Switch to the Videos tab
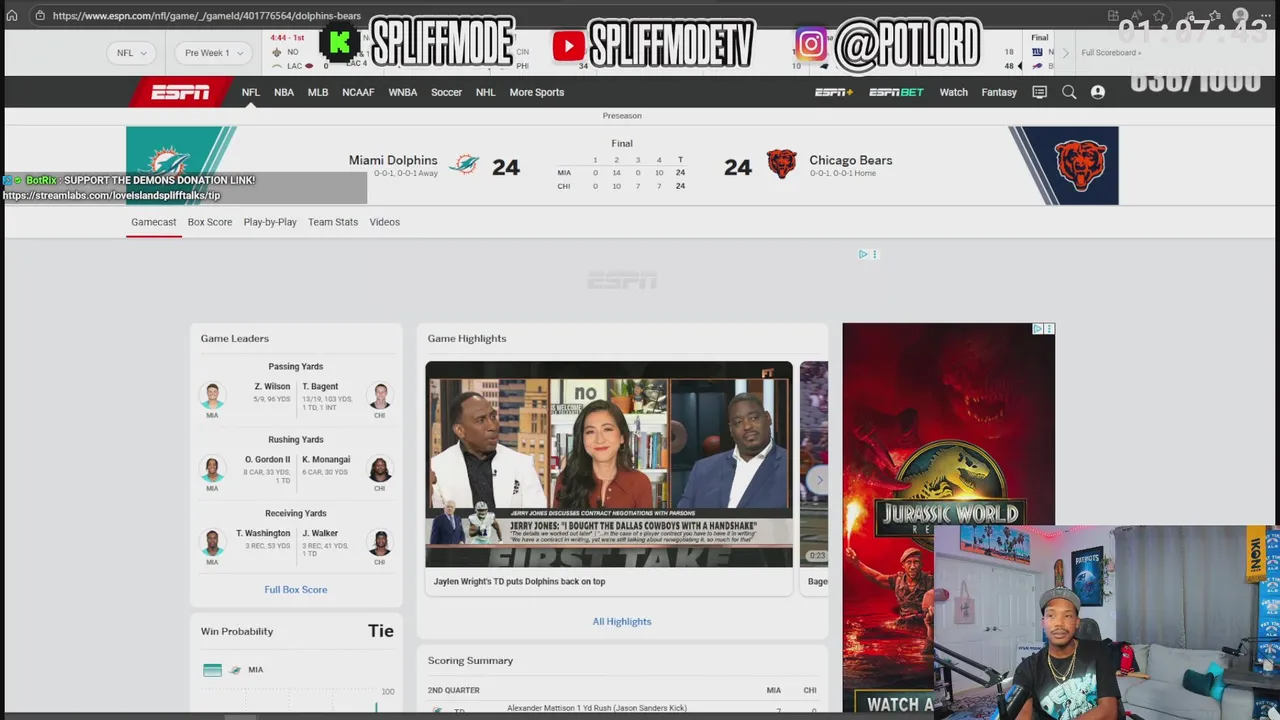The image size is (1280, 720). click(x=384, y=222)
